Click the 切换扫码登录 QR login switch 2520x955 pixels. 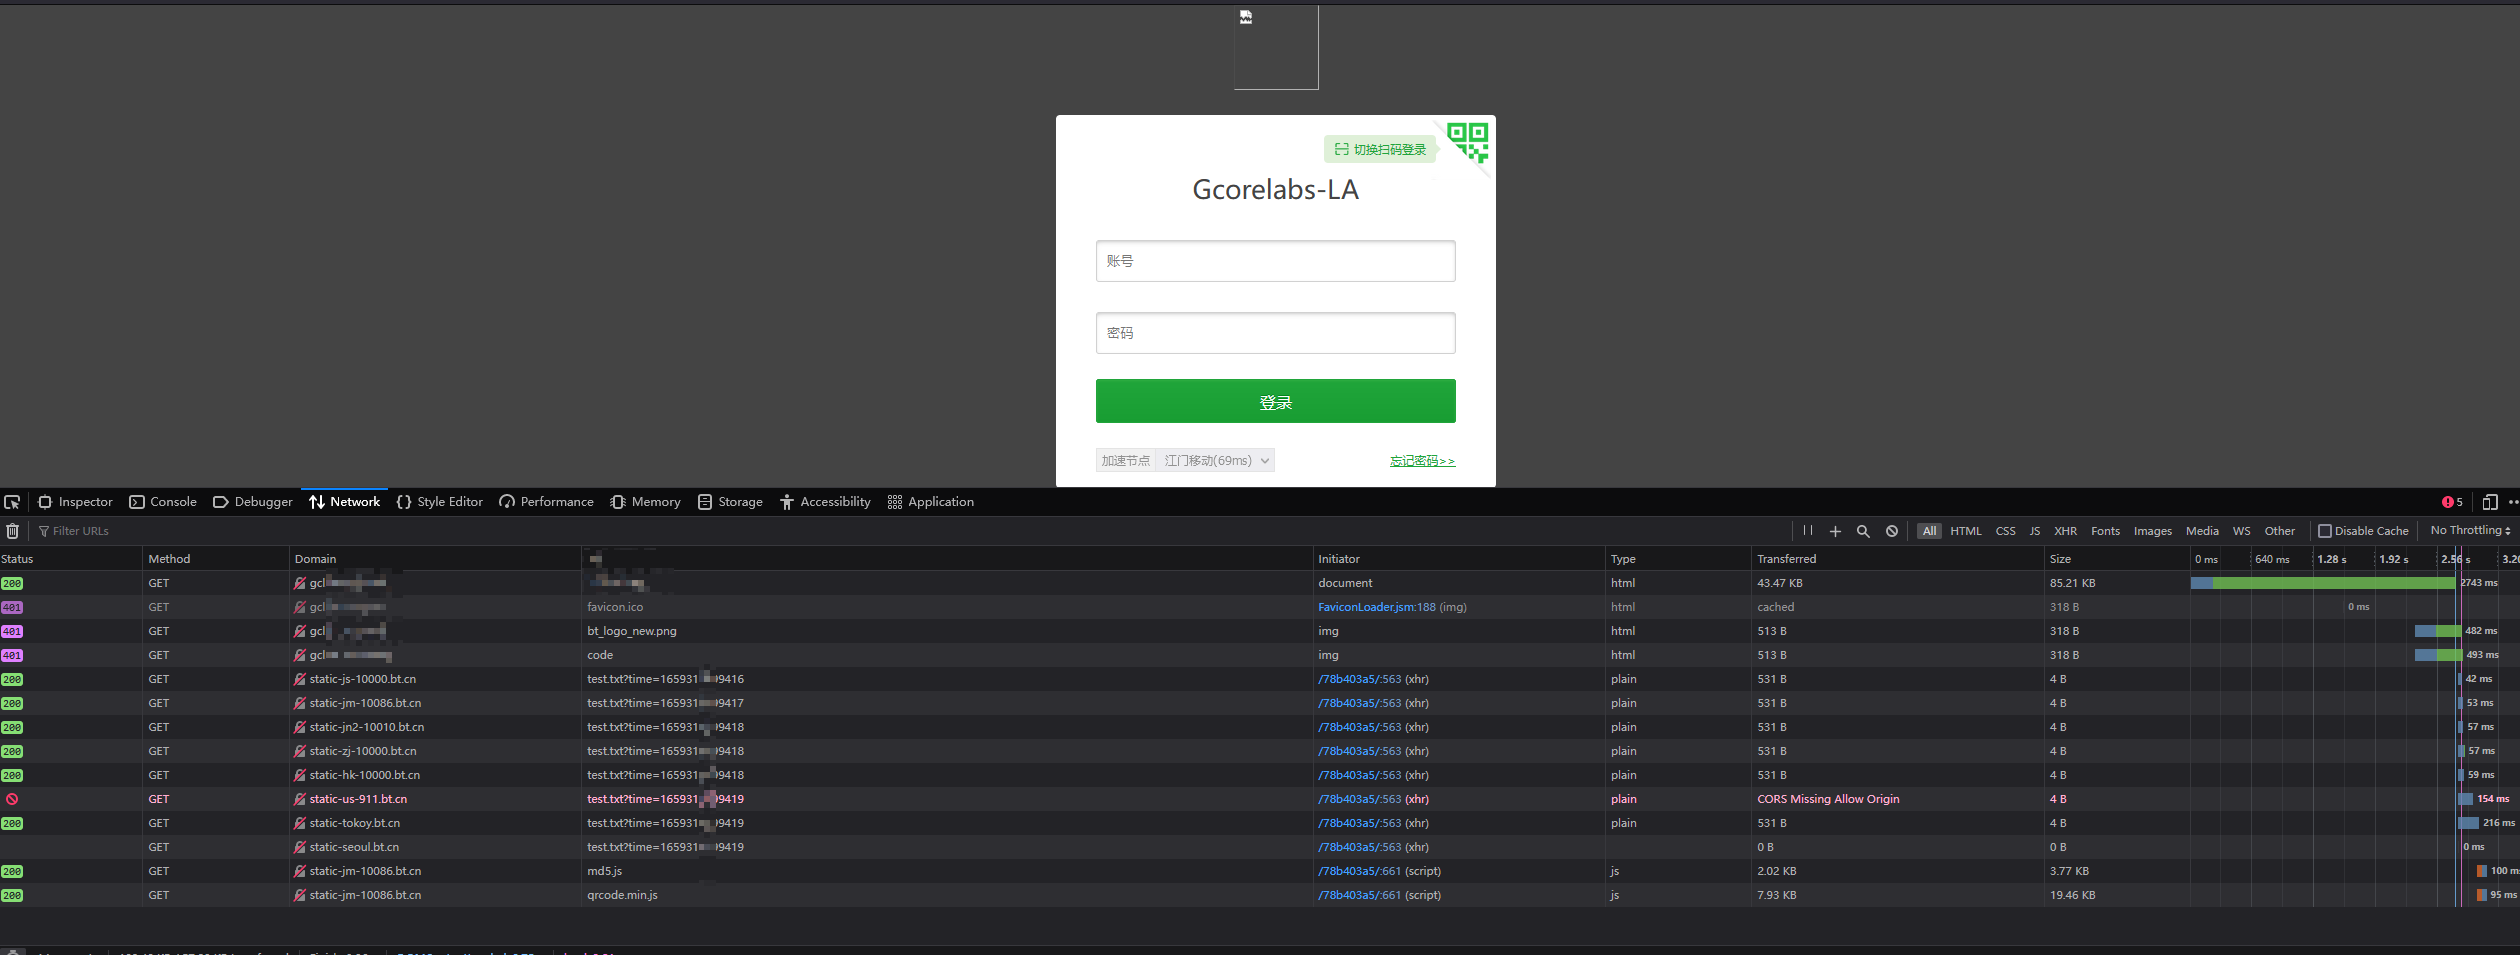tap(1380, 149)
